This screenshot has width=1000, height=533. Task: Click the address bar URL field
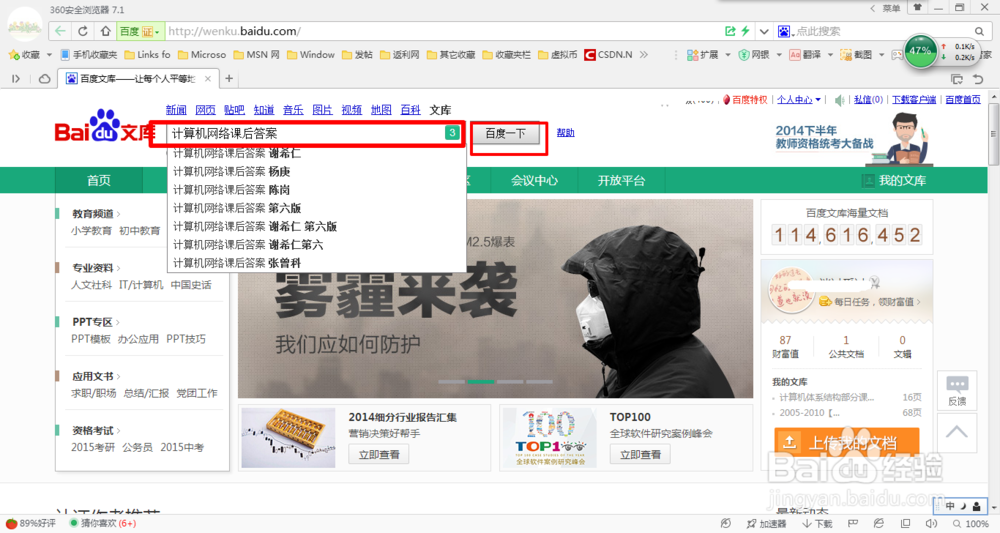(443, 31)
